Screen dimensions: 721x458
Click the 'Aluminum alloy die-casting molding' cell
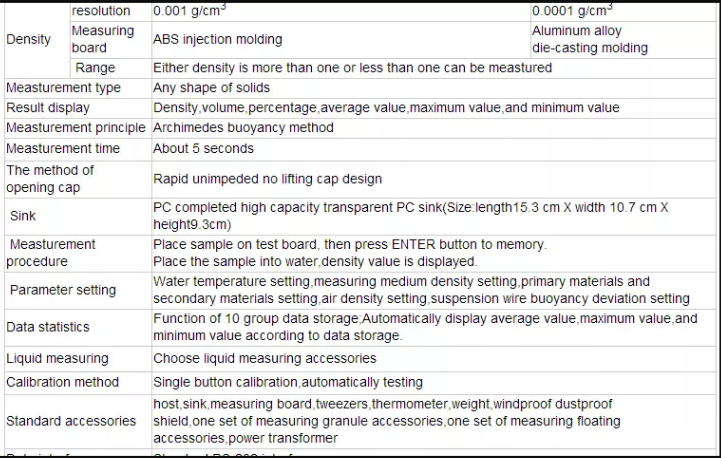589,39
